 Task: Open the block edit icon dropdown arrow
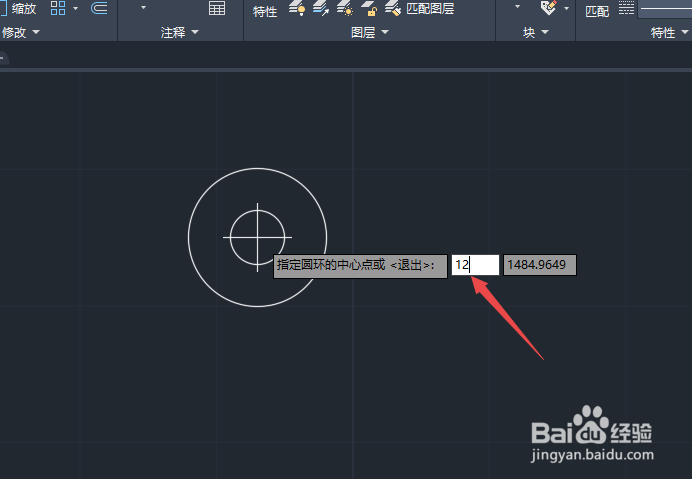click(567, 8)
